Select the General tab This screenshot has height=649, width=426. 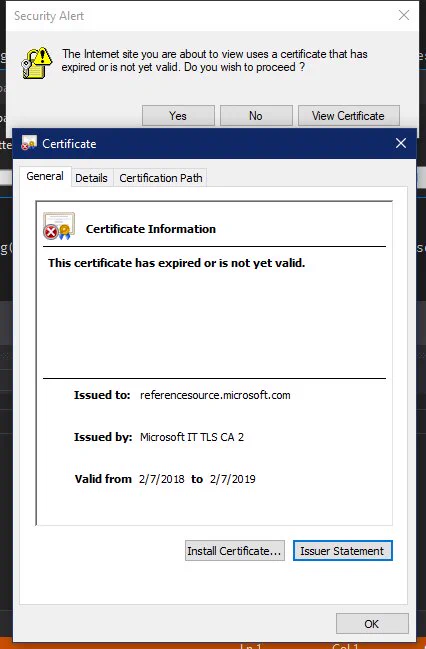tap(45, 176)
